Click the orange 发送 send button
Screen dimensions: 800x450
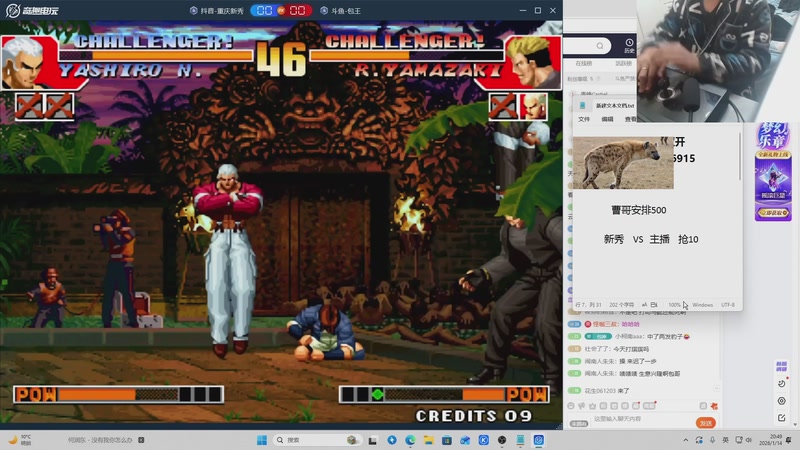tap(706, 423)
